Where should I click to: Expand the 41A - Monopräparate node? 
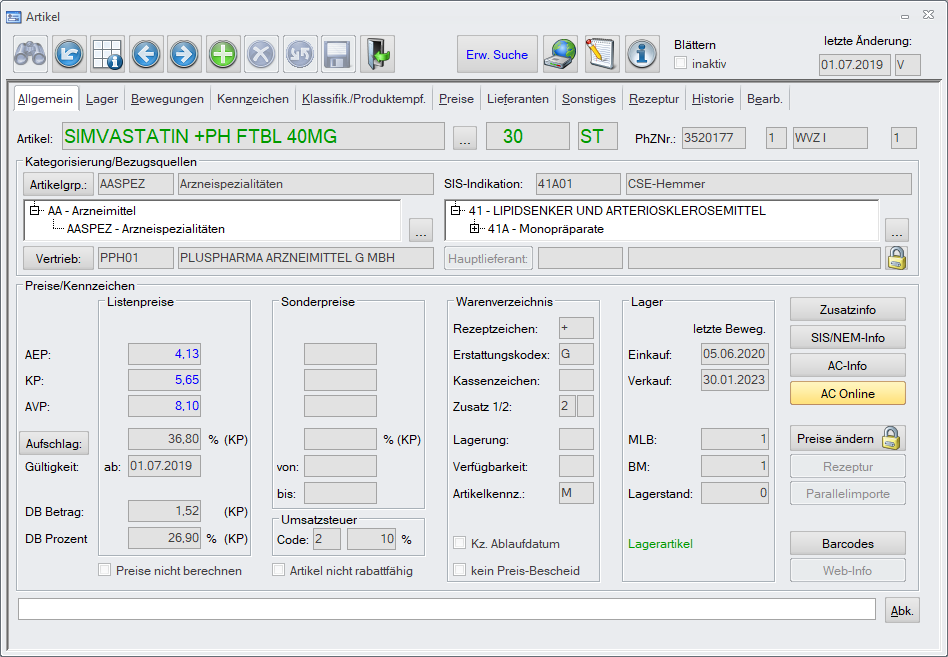click(475, 229)
